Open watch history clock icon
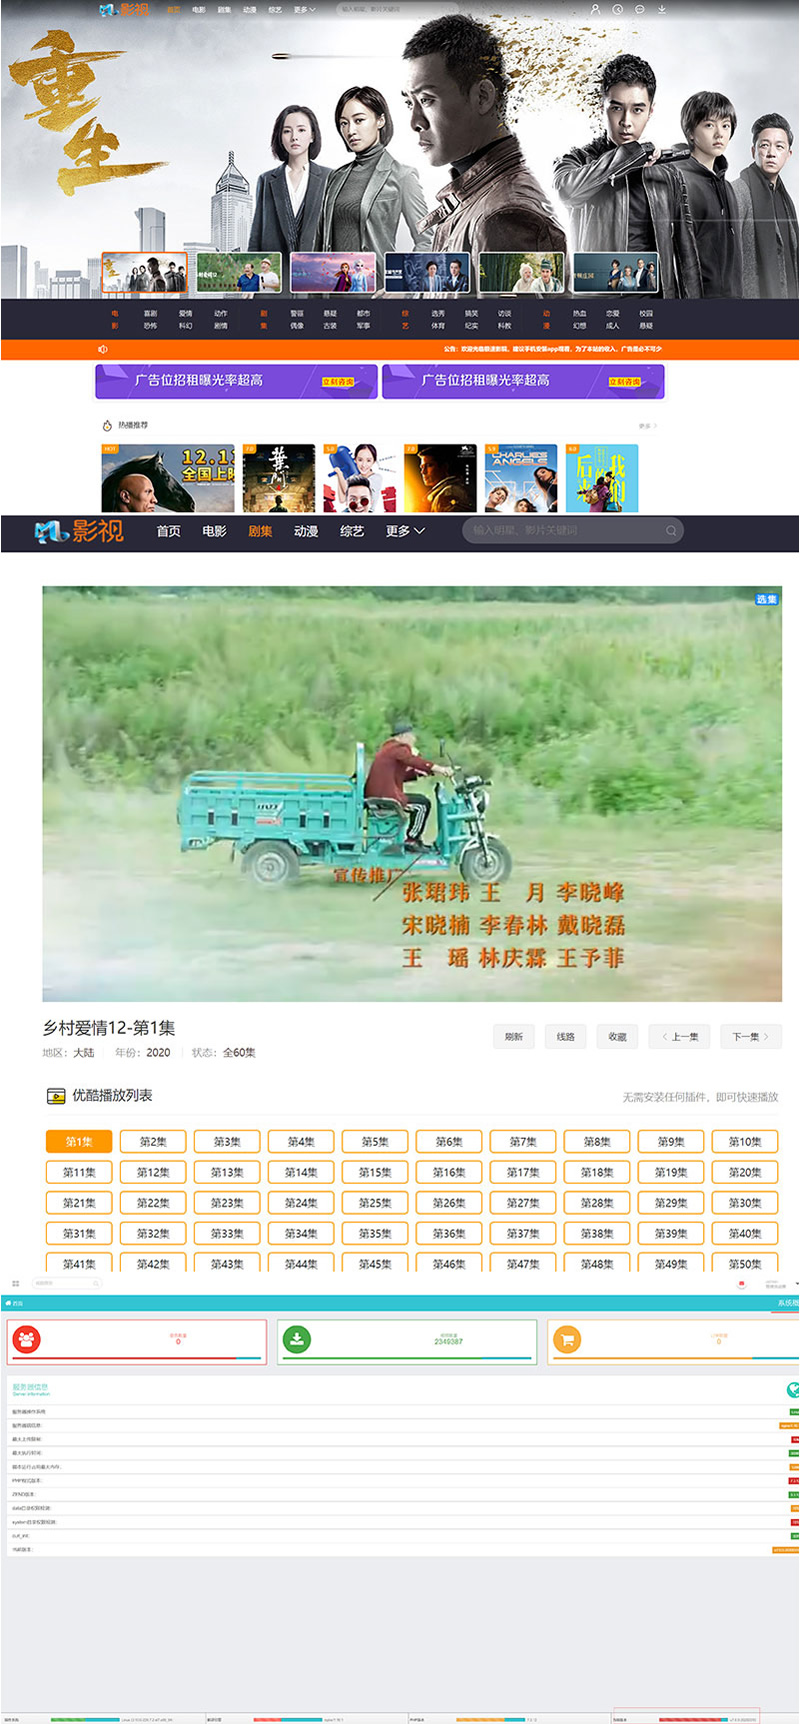The height and width of the screenshot is (1724, 800). (617, 9)
